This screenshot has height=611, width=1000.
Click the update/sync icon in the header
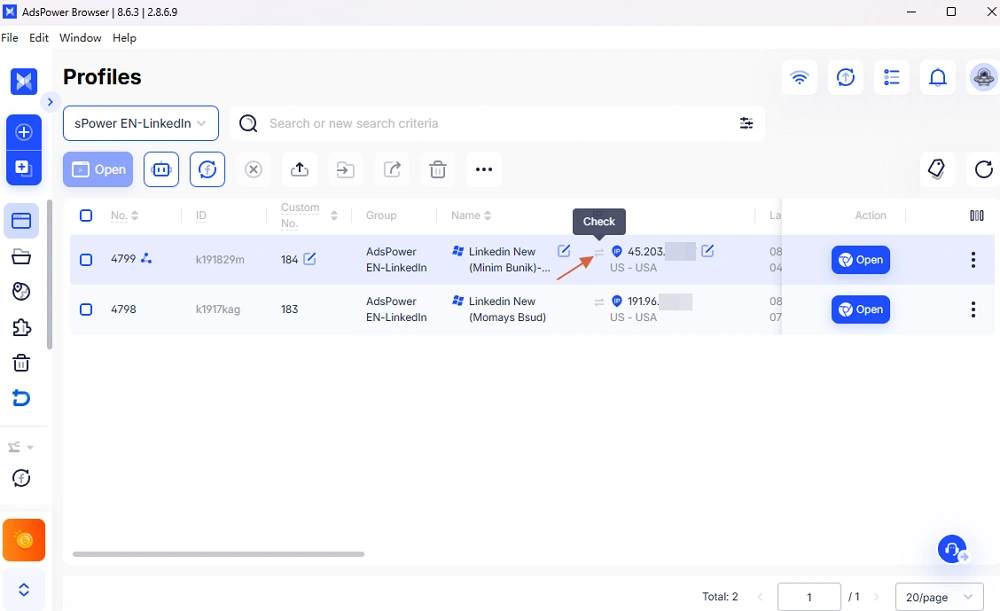[846, 77]
